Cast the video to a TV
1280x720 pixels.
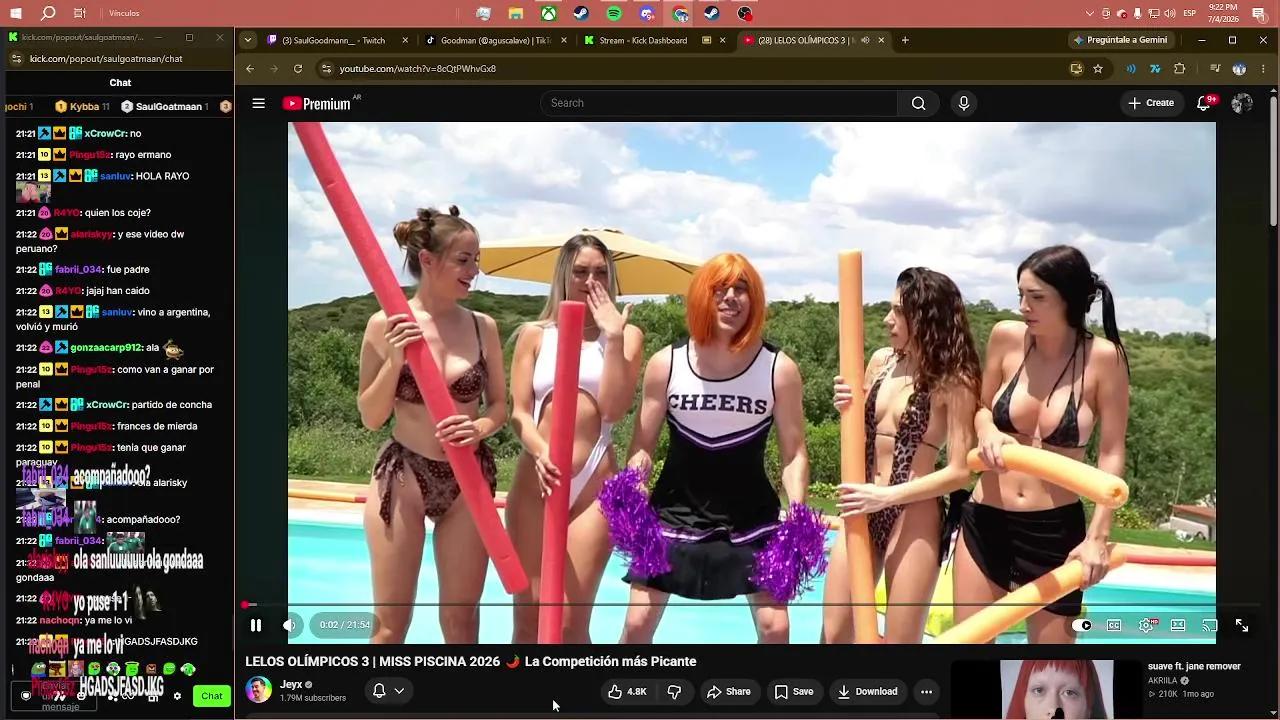1209,625
